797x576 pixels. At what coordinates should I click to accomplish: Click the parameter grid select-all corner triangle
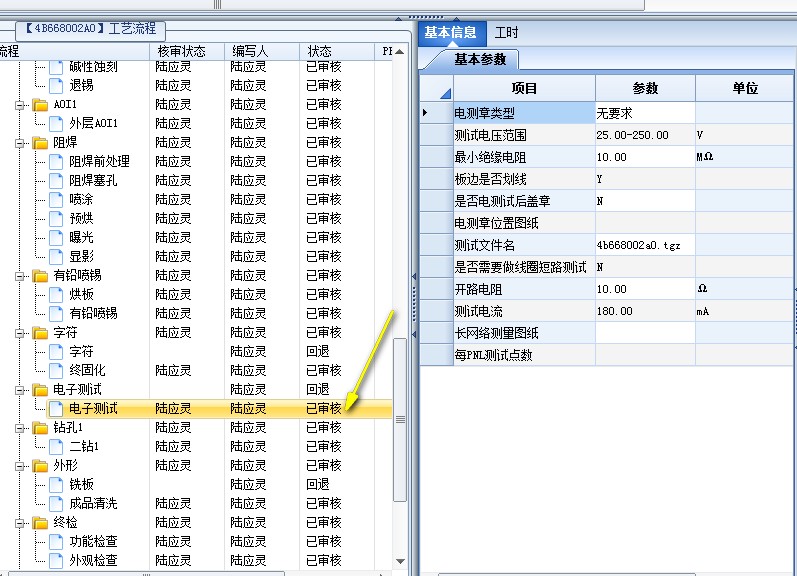(445, 93)
